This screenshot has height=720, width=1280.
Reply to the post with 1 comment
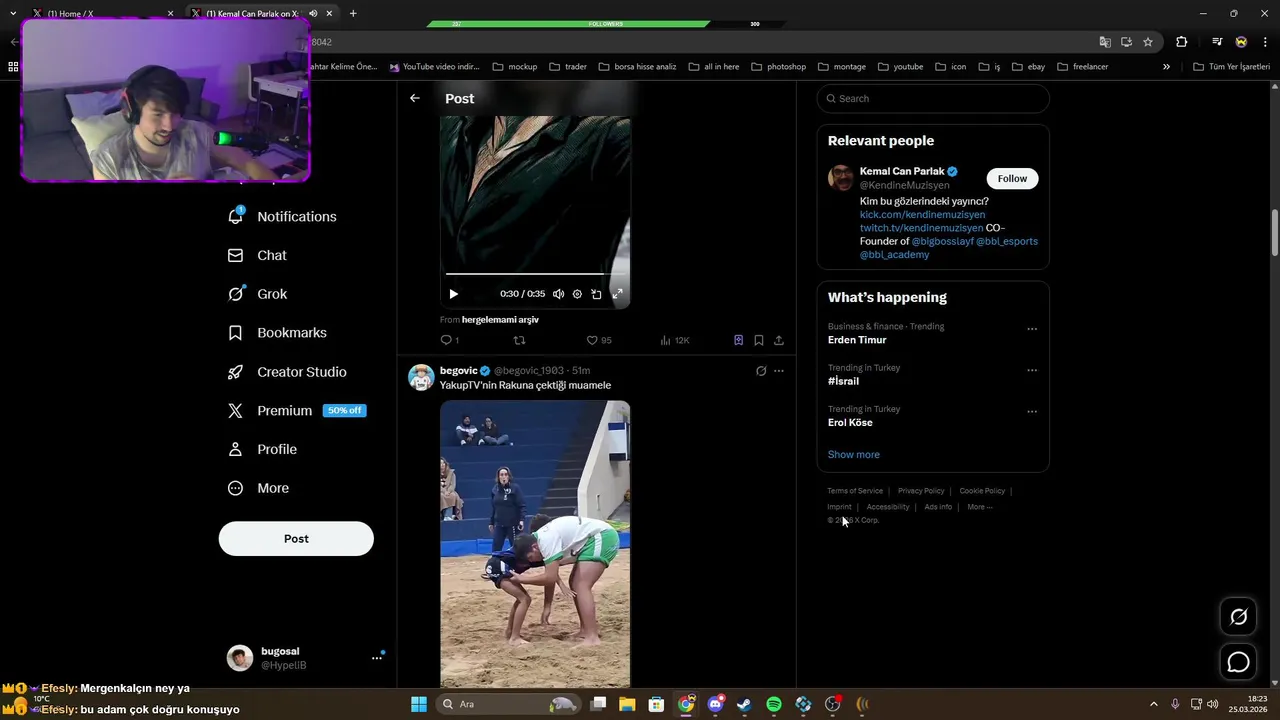tap(450, 340)
